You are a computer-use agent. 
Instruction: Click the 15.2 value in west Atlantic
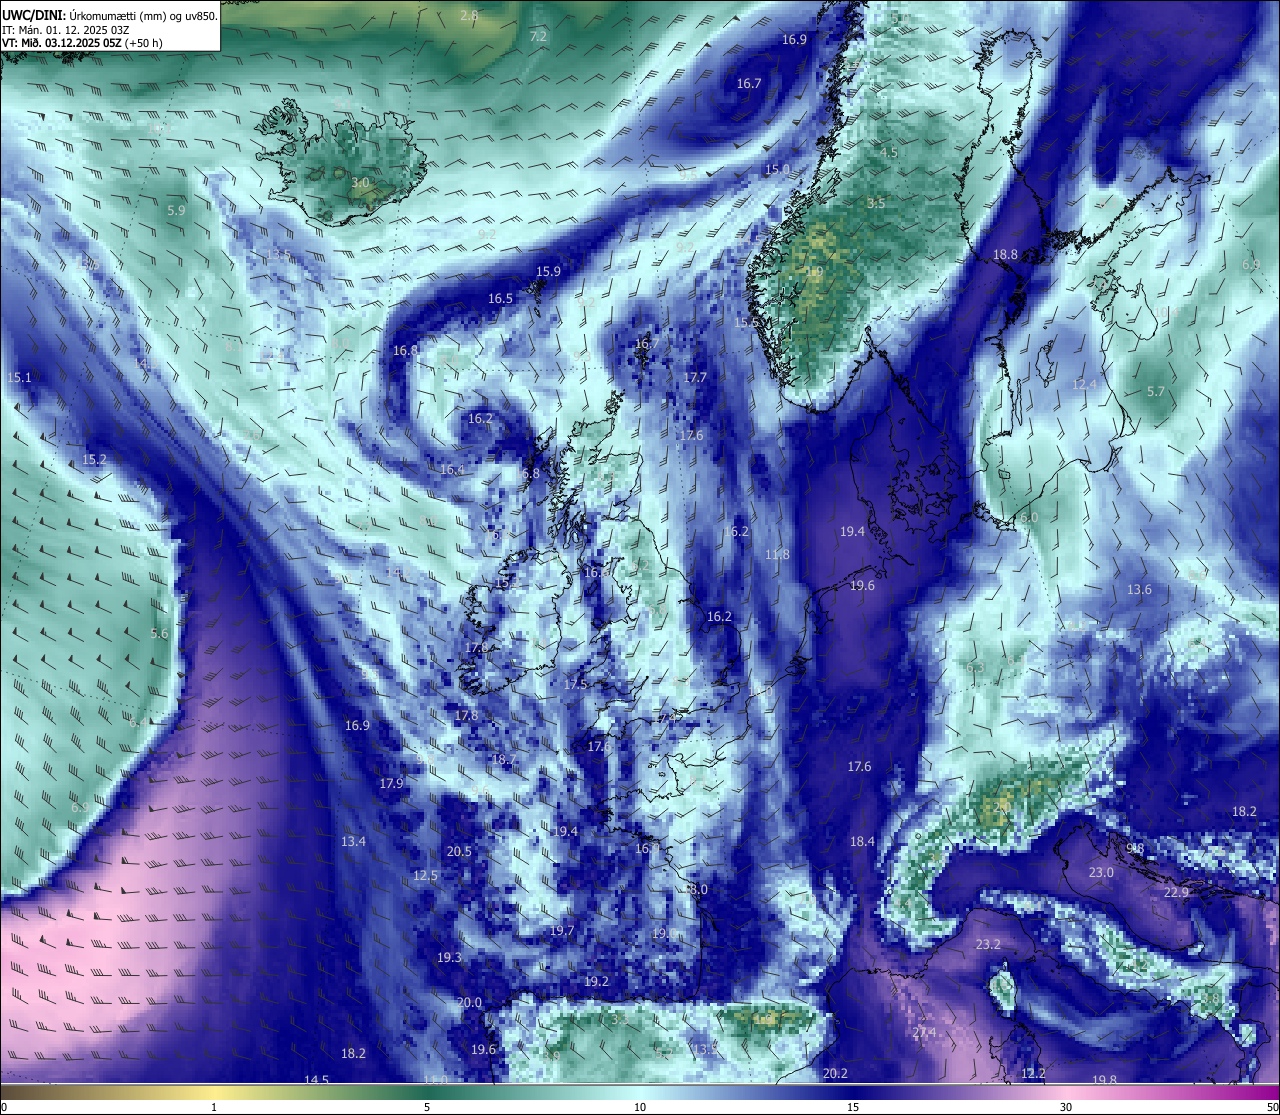point(94,460)
